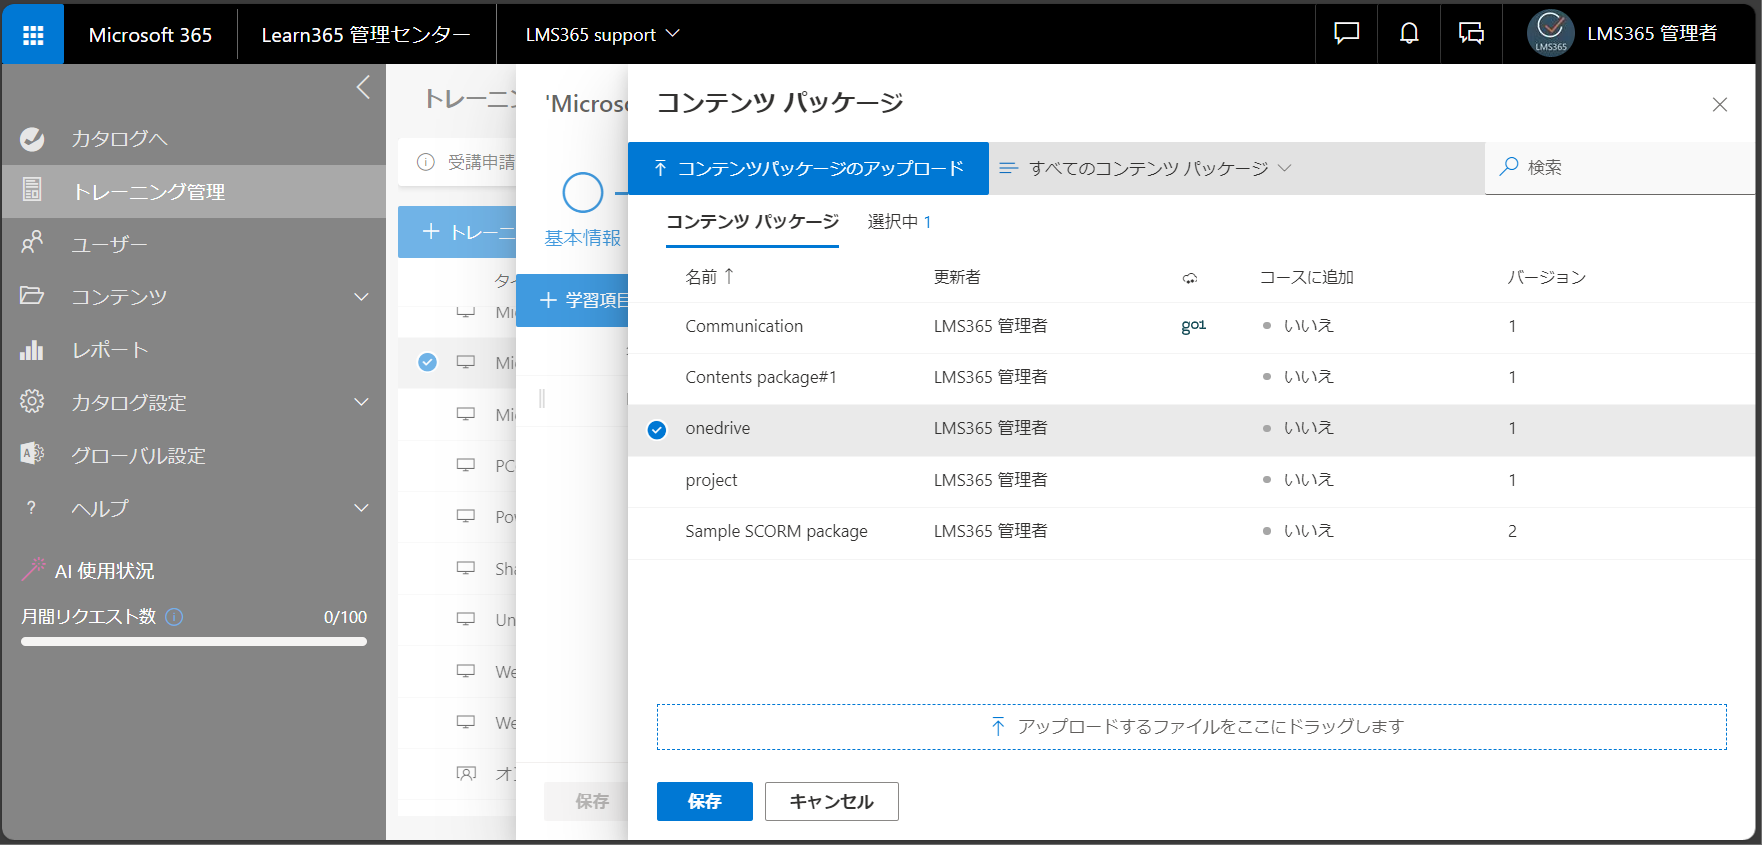Click the グローバル設定 language icon

tap(32, 454)
